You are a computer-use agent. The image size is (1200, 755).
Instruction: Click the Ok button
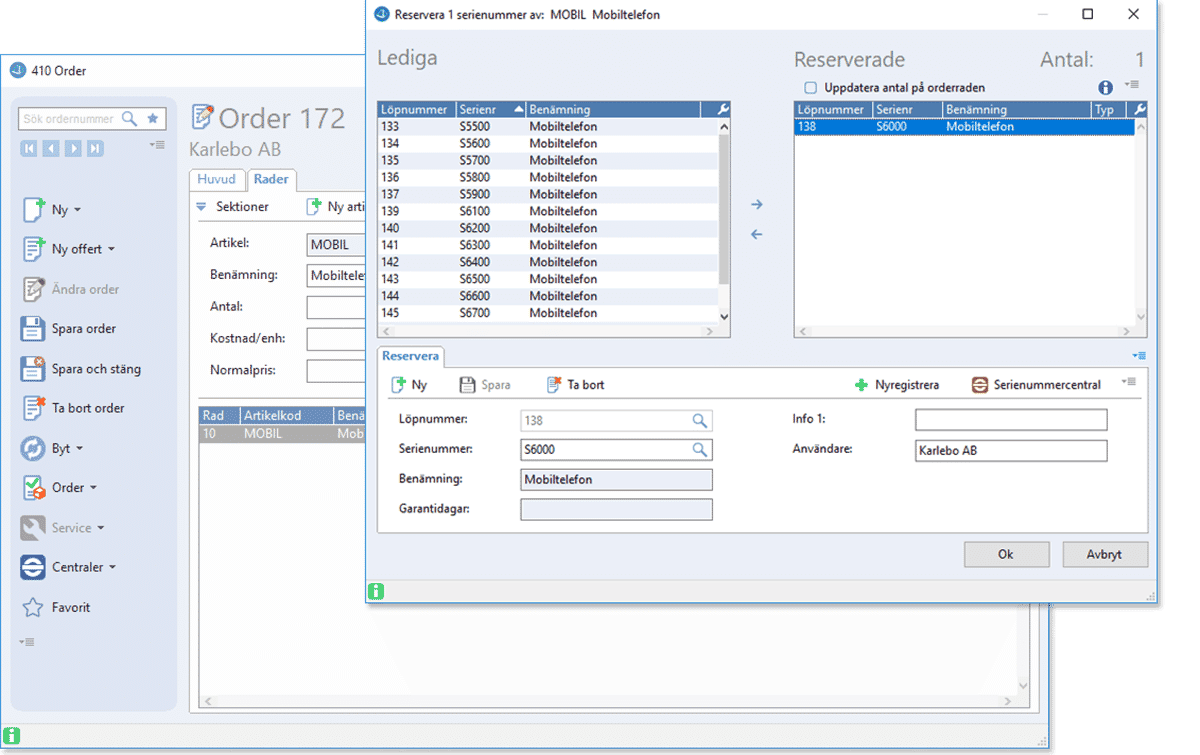tap(1006, 554)
